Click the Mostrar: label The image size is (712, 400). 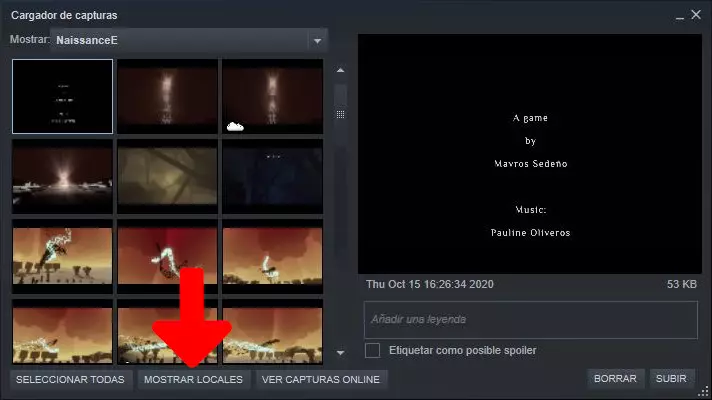pos(30,40)
